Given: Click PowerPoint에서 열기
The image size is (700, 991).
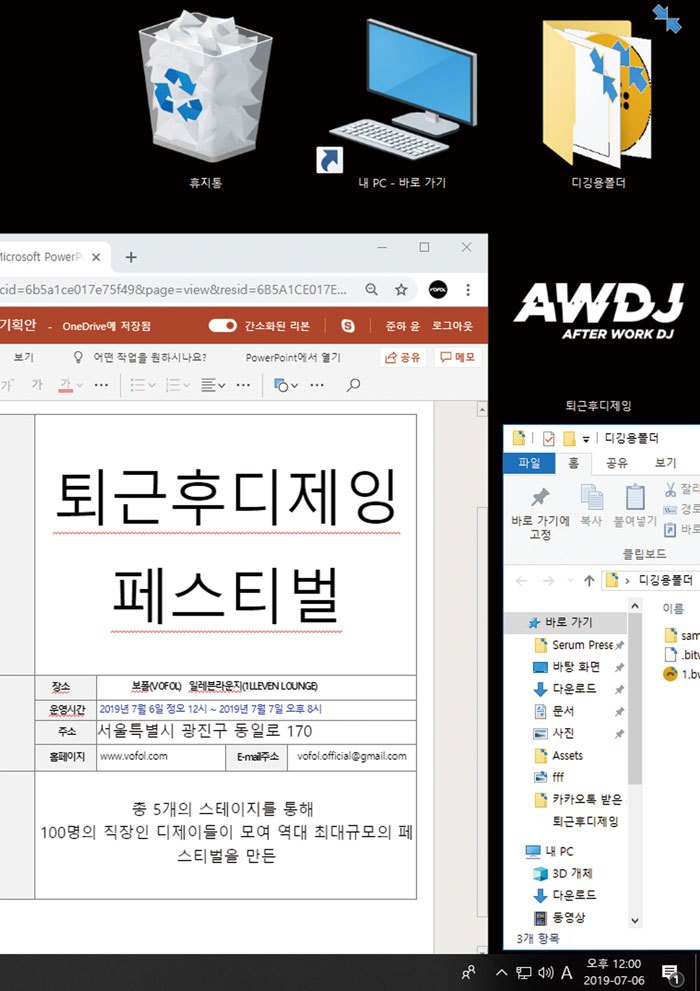Looking at the screenshot, I should pyautogui.click(x=293, y=357).
